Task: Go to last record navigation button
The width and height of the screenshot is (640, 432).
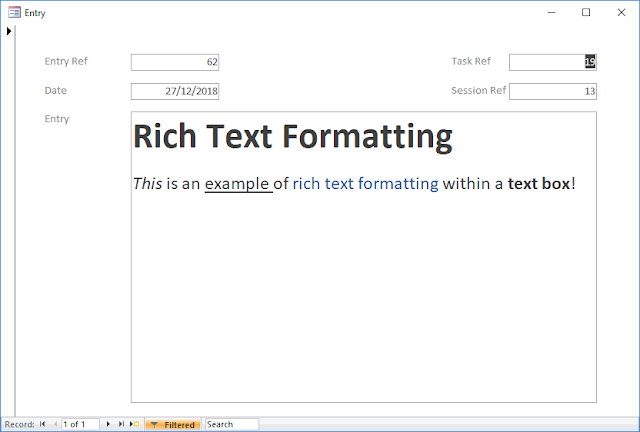Action: click(121, 424)
